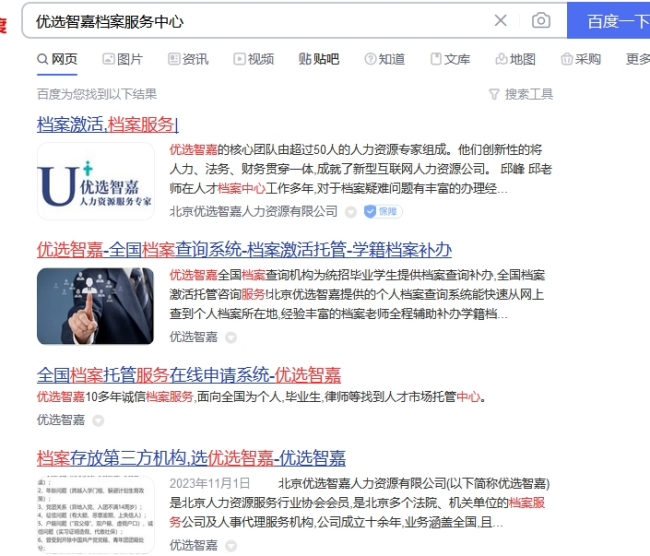This screenshot has height=556, width=650.
Task: Open image search via camera icon
Action: pos(541,20)
